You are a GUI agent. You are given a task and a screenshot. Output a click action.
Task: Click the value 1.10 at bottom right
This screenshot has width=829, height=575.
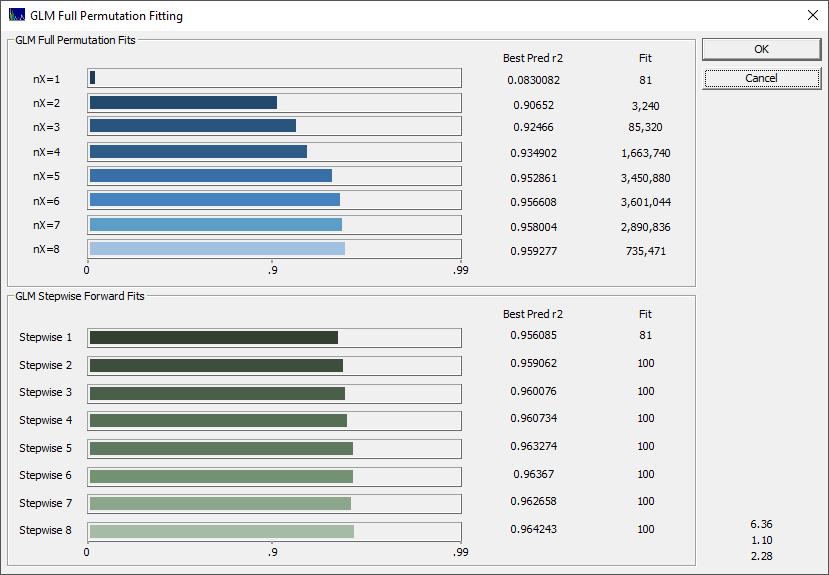coord(761,540)
